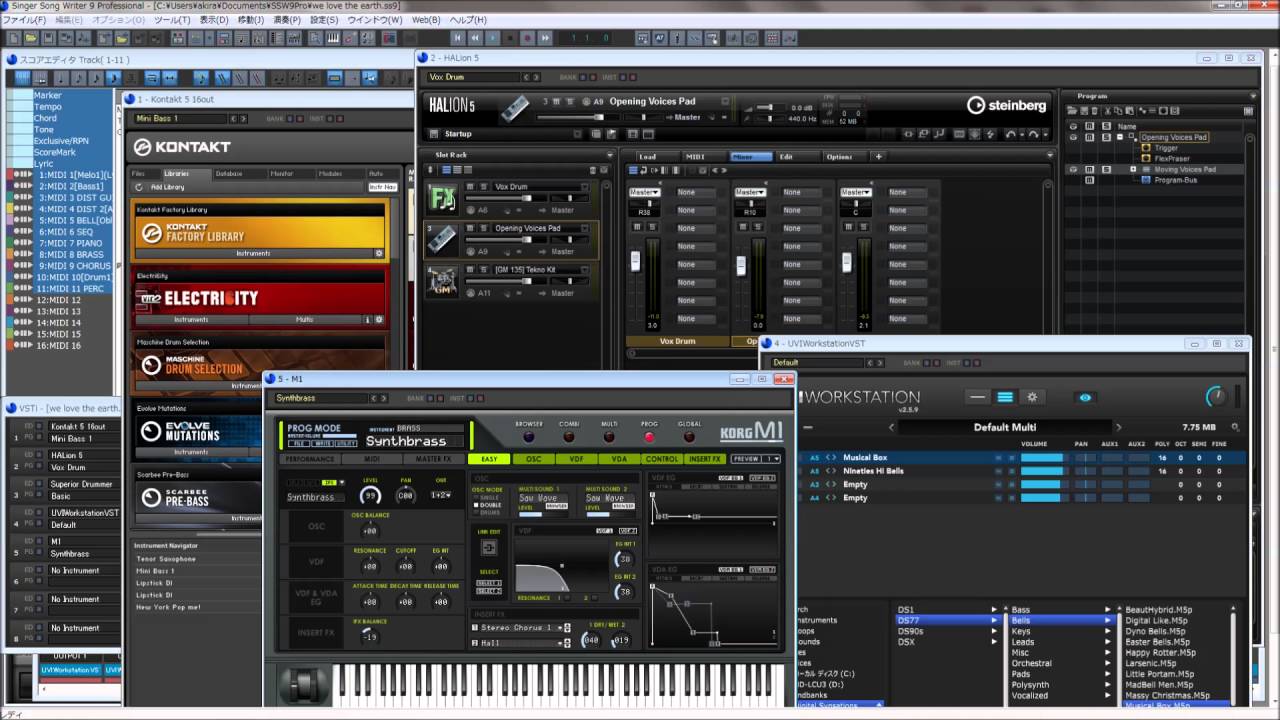Image resolution: width=1280 pixels, height=720 pixels.
Task: Click the open folder icon in main toolbar
Action: coord(32,38)
